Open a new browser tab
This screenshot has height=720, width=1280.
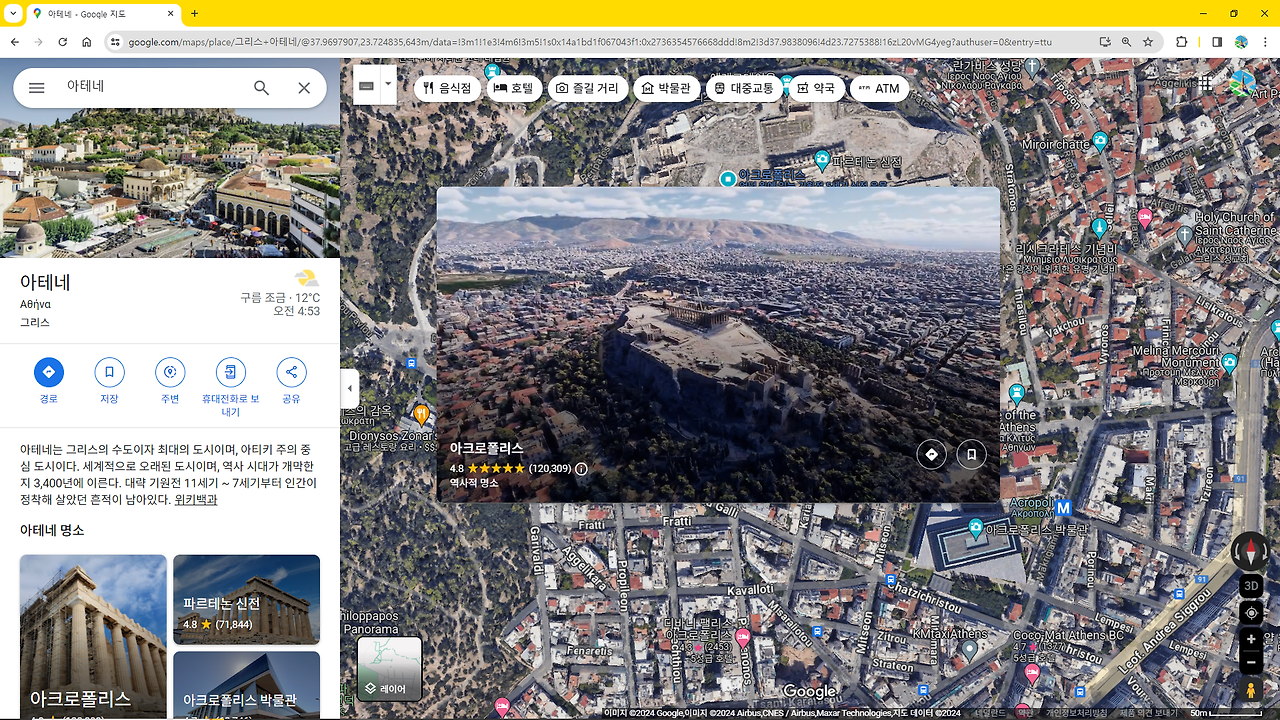(194, 14)
